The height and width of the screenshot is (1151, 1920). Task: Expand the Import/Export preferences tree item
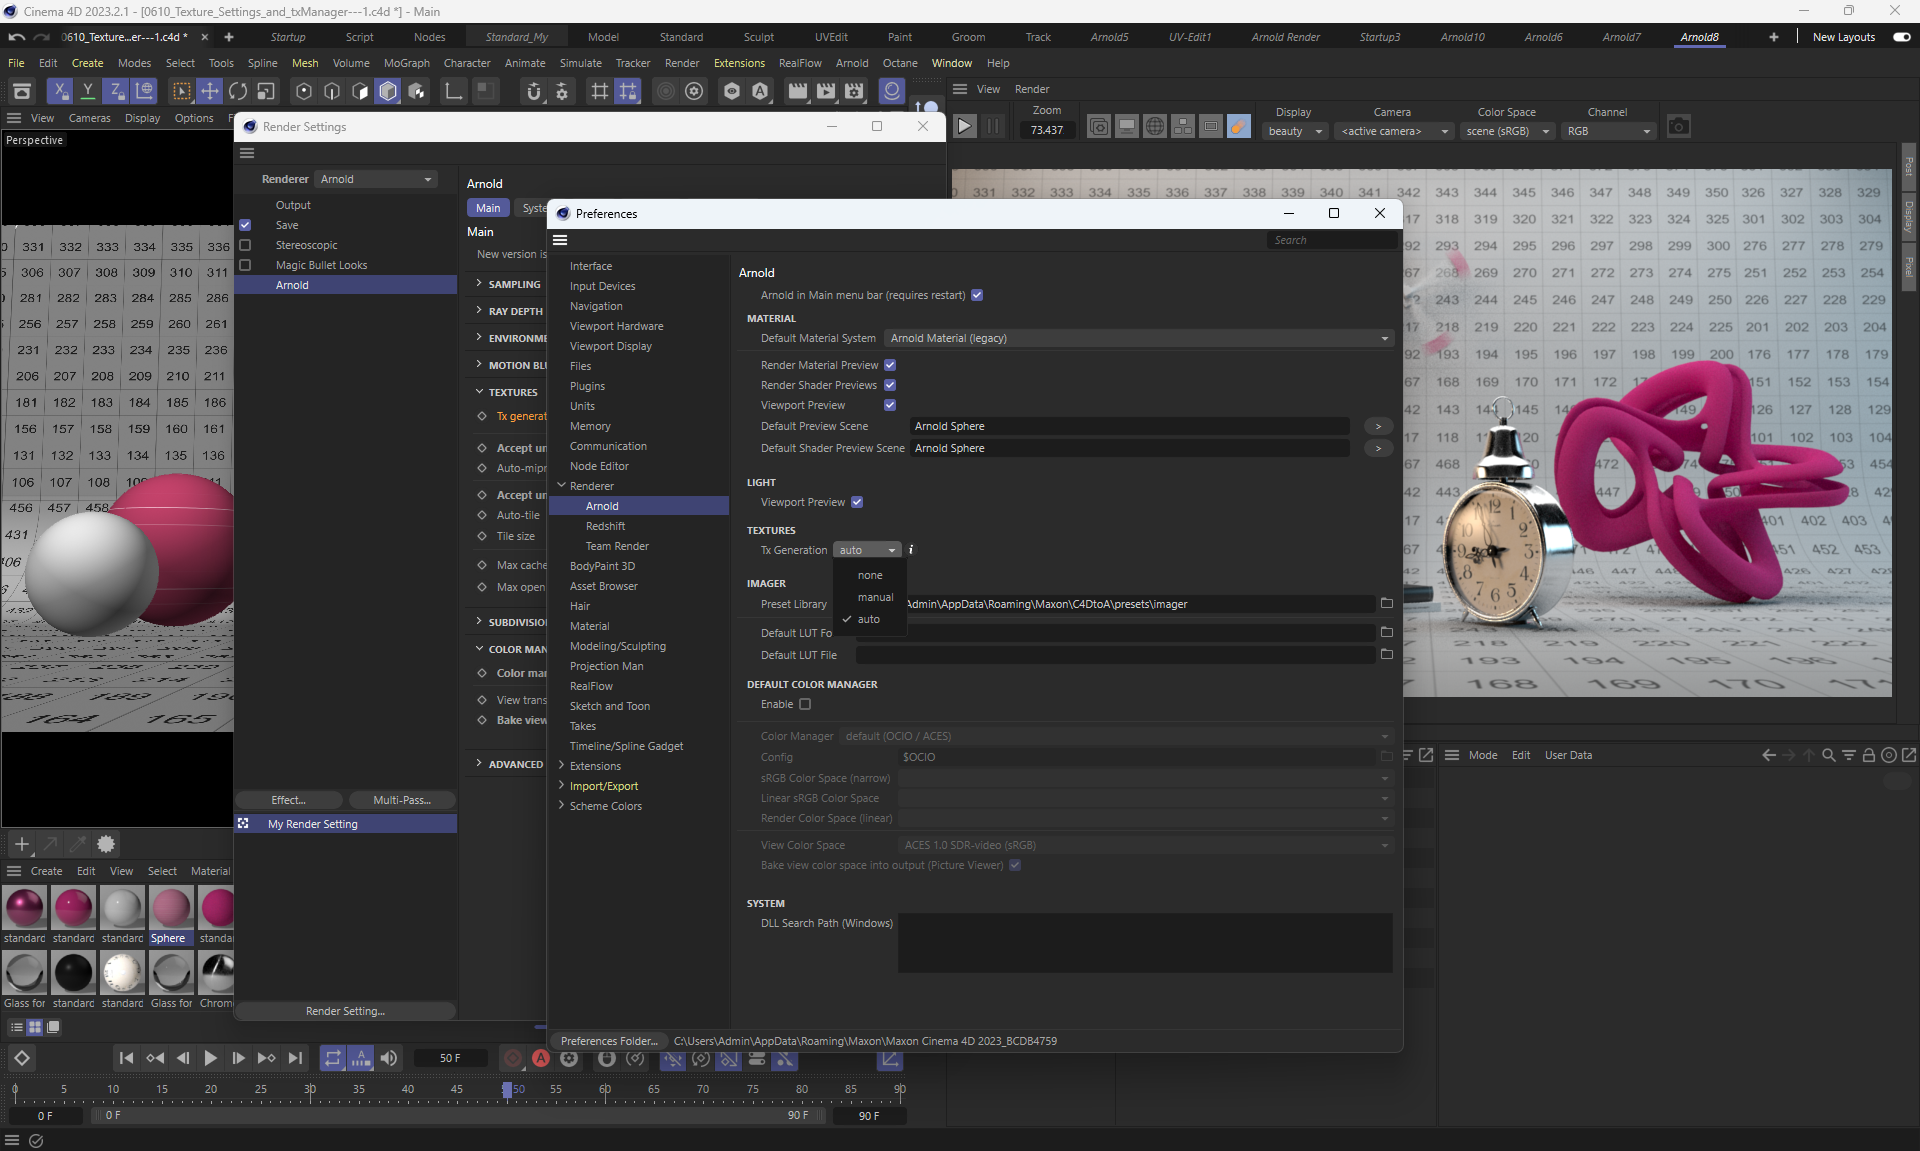point(561,786)
